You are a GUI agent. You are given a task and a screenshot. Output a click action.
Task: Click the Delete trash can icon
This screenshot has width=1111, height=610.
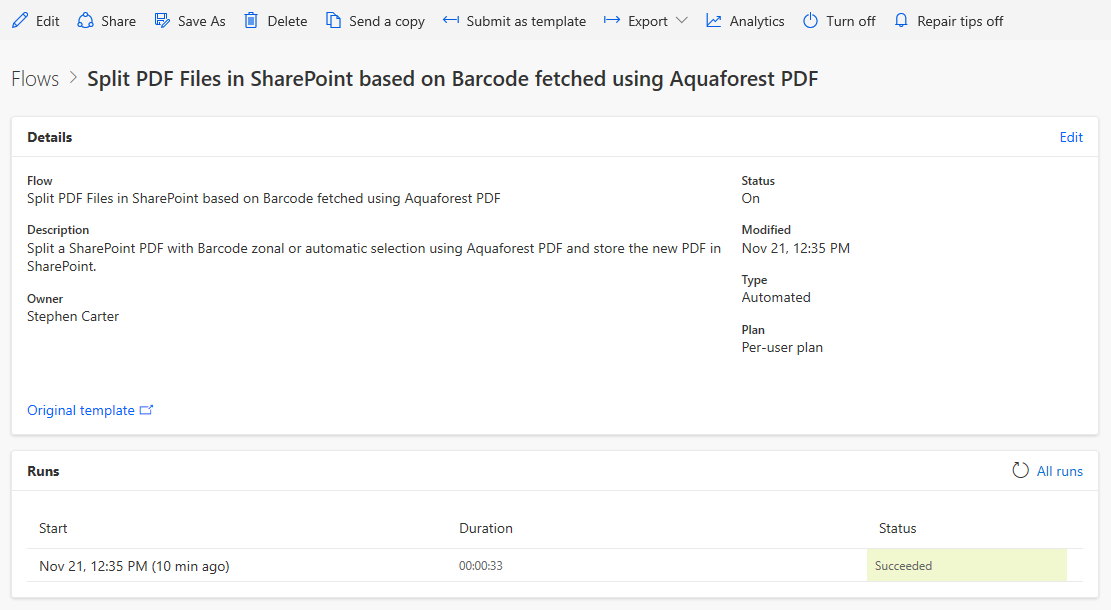click(x=251, y=21)
